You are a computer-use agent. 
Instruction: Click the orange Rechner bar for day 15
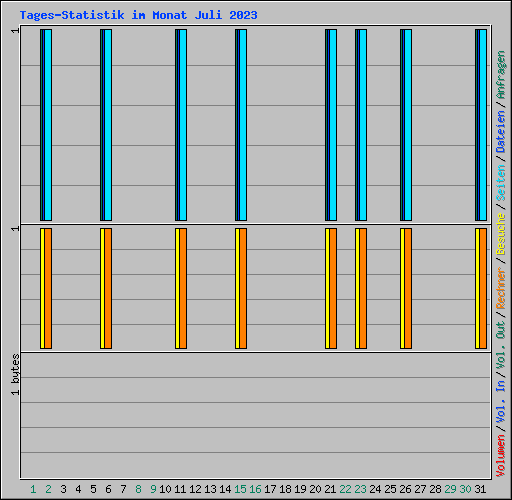(x=243, y=289)
